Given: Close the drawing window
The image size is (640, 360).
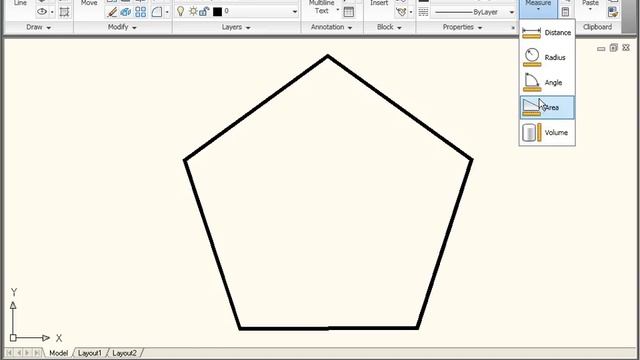Looking at the screenshot, I should 626,48.
